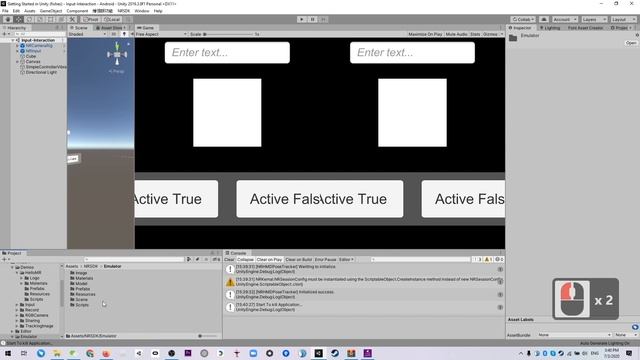Select the Rect tool in Unity toolbar

(x=50, y=19)
